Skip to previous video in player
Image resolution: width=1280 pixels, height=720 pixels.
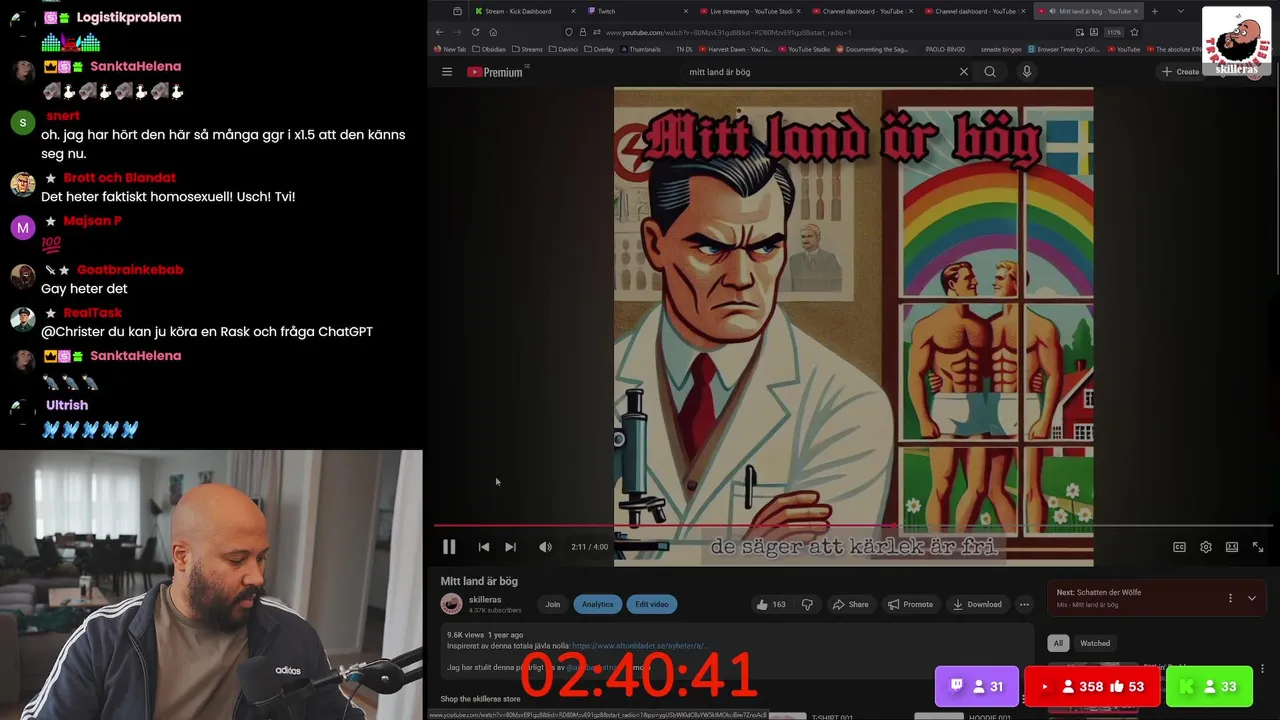[x=484, y=547]
